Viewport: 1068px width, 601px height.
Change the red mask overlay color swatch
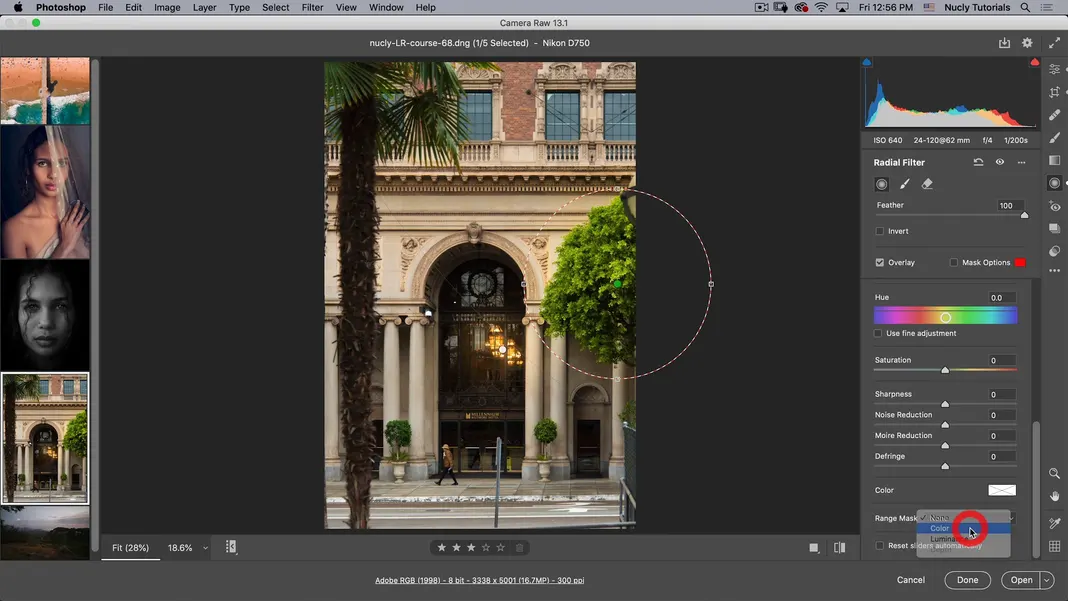click(1020, 262)
